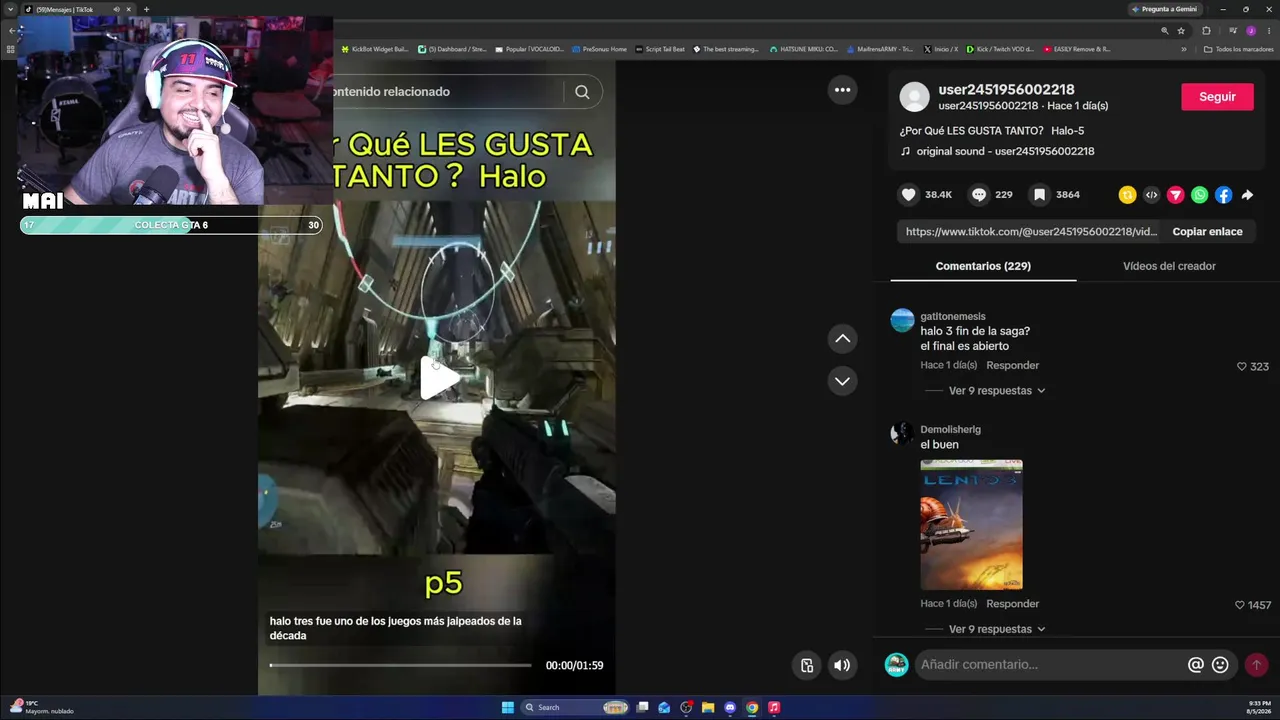Expand replies under gatitonemesis comment
The image size is (1280, 720).
click(996, 391)
